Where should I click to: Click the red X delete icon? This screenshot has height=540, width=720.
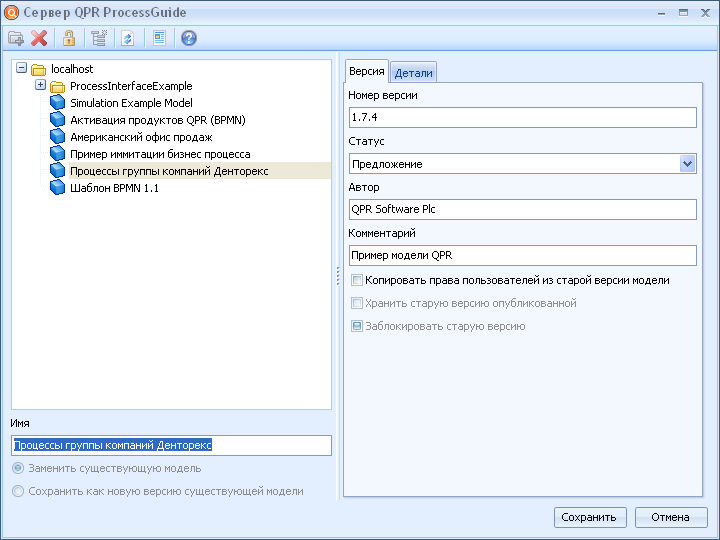point(39,38)
